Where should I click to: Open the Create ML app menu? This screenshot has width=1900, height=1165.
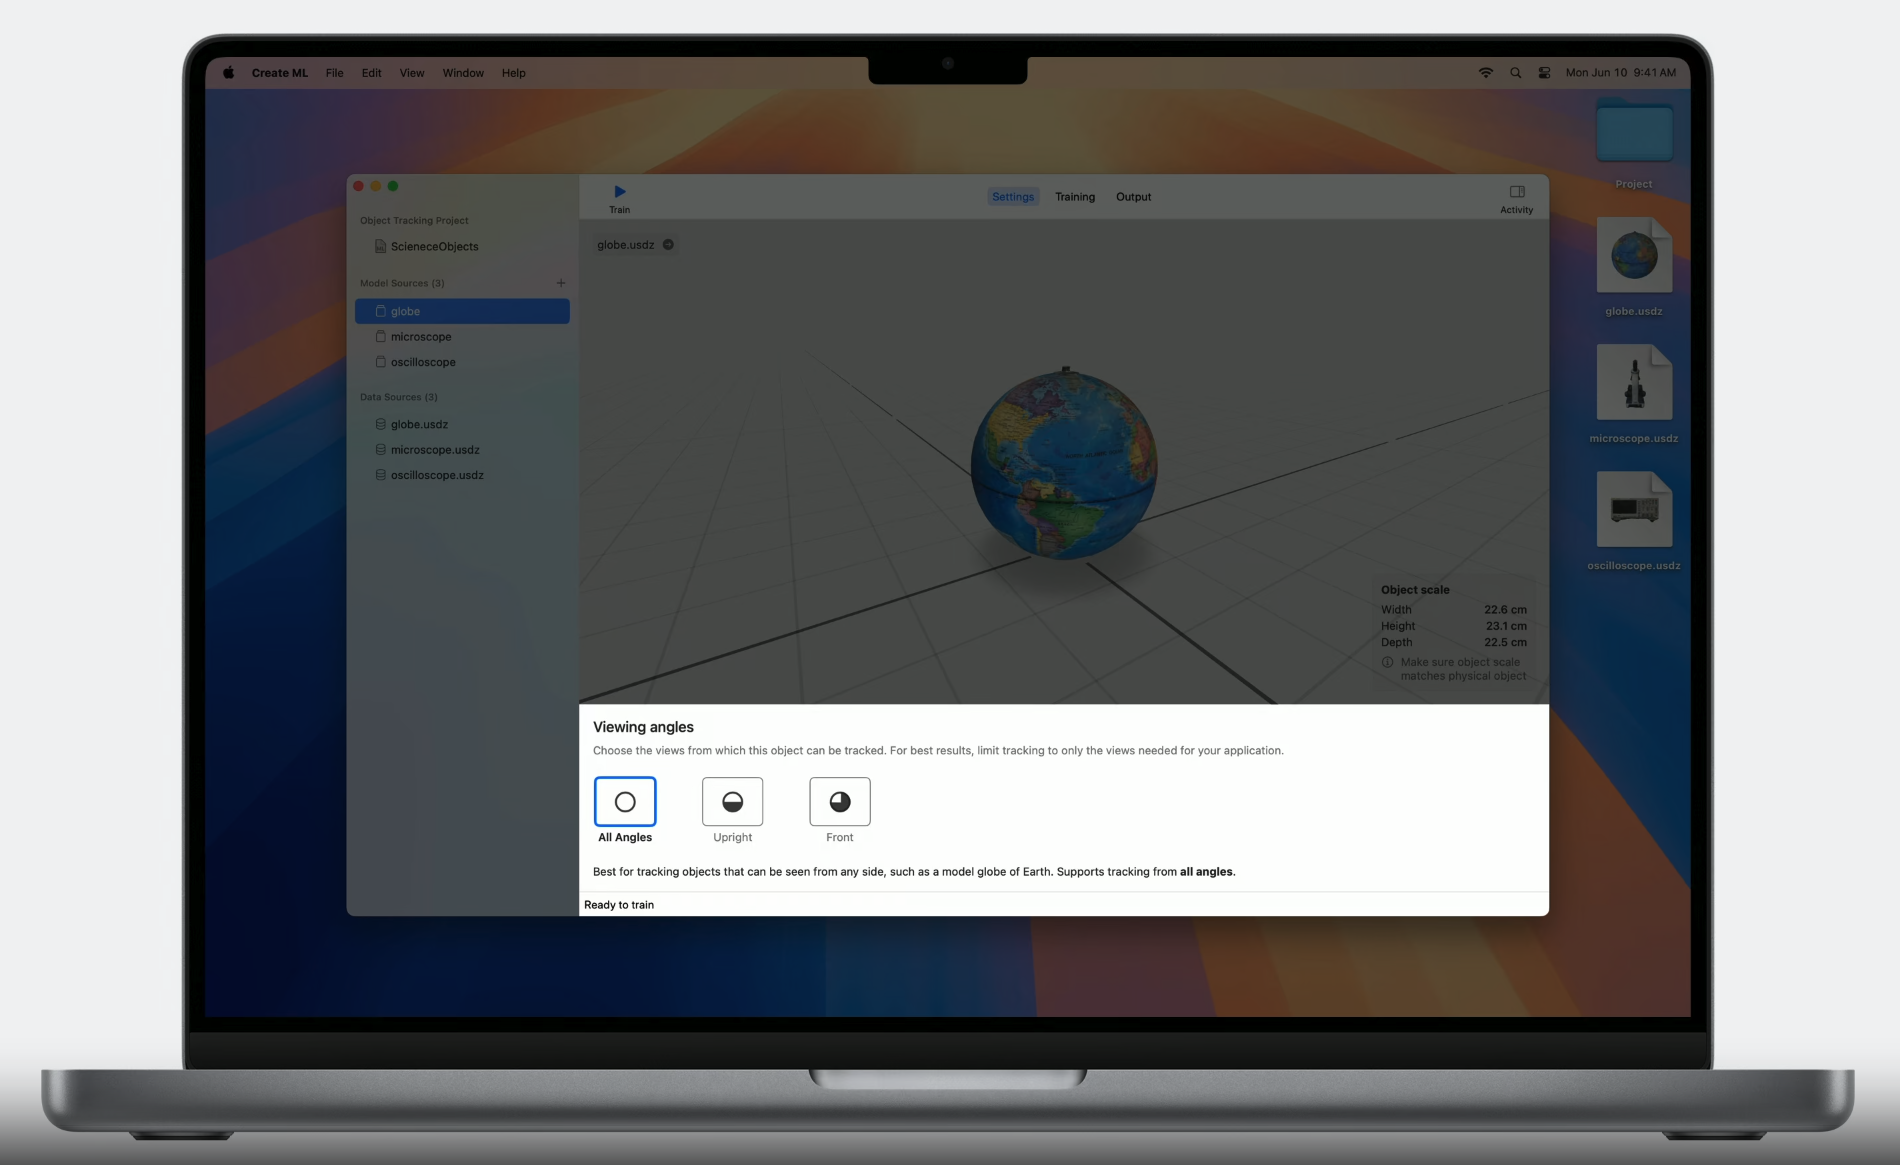[280, 73]
